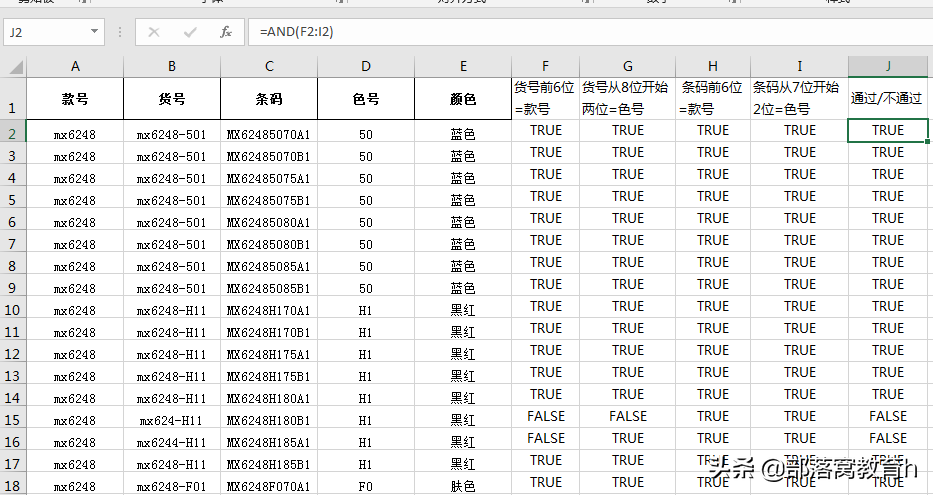
Task: Click the Enter checkmark formula bar icon
Action: 190,32
